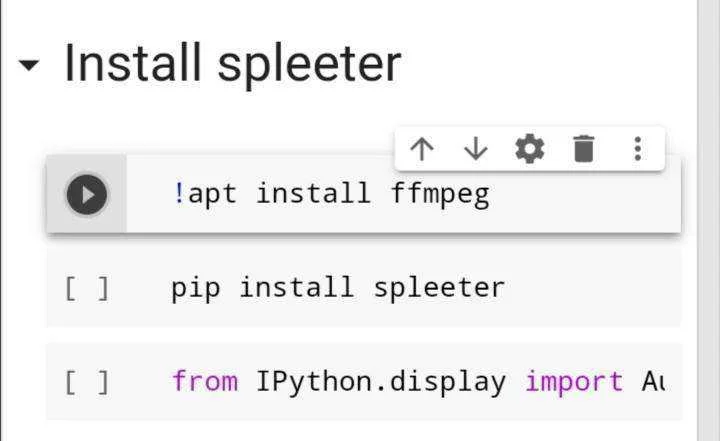Run the IPython.display import cell

pyautogui.click(x=87, y=382)
